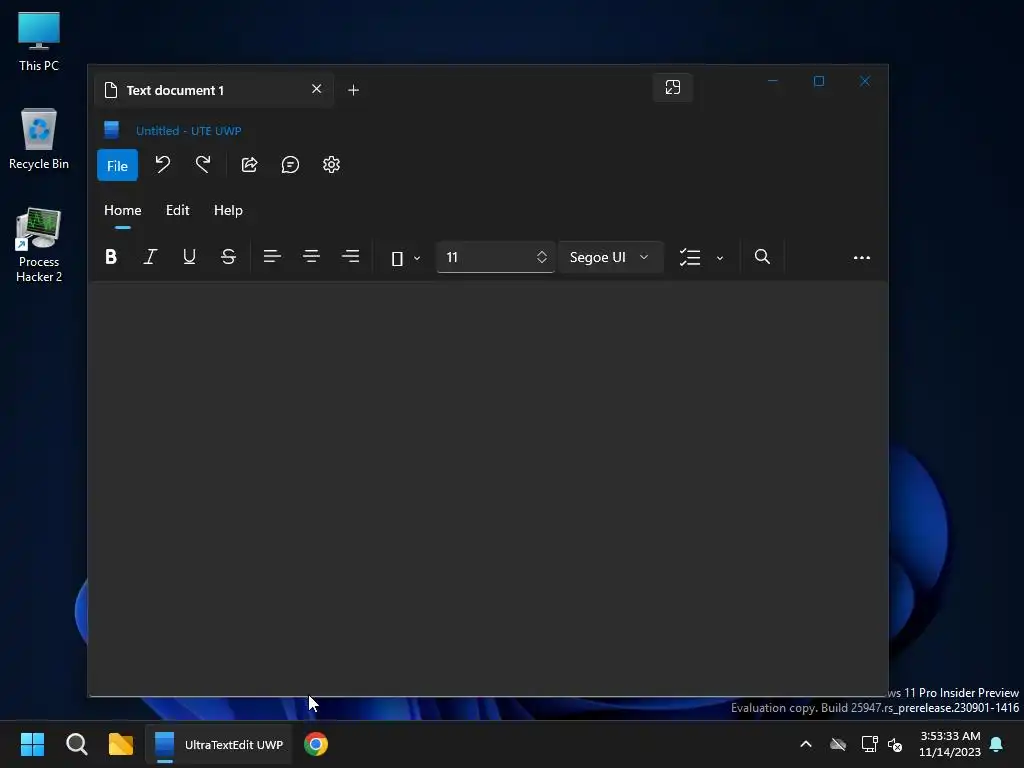Click the font size stepper arrows
Viewport: 1024px width, 768px height.
(541, 257)
